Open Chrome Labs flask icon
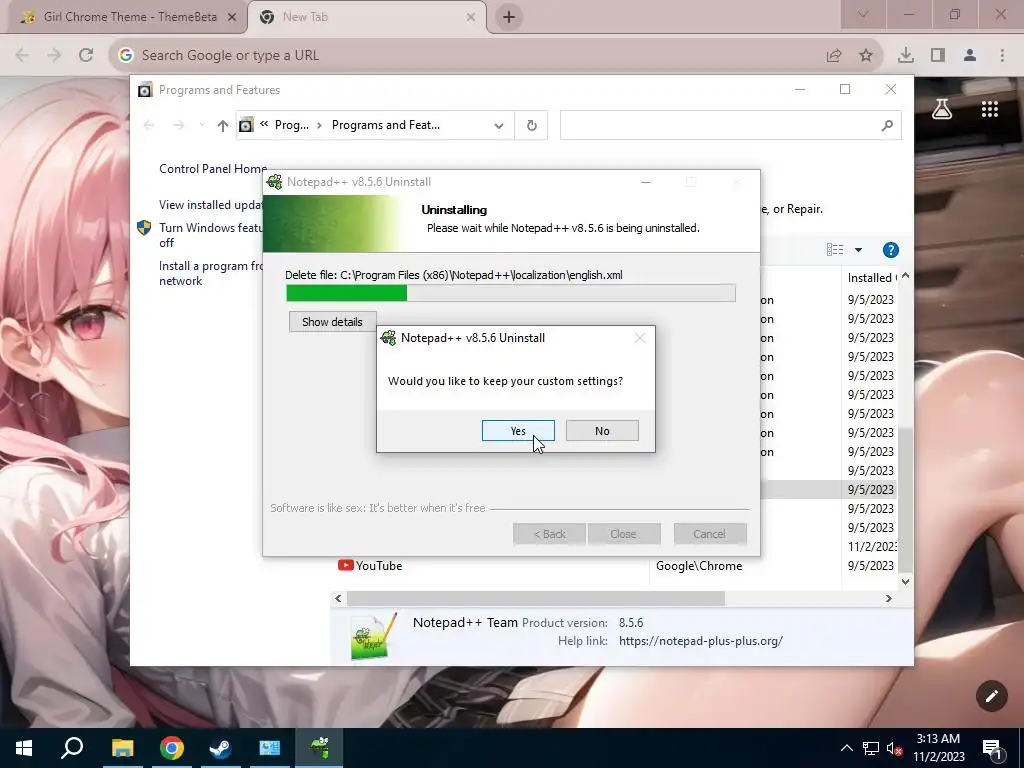The image size is (1024, 768). (942, 109)
